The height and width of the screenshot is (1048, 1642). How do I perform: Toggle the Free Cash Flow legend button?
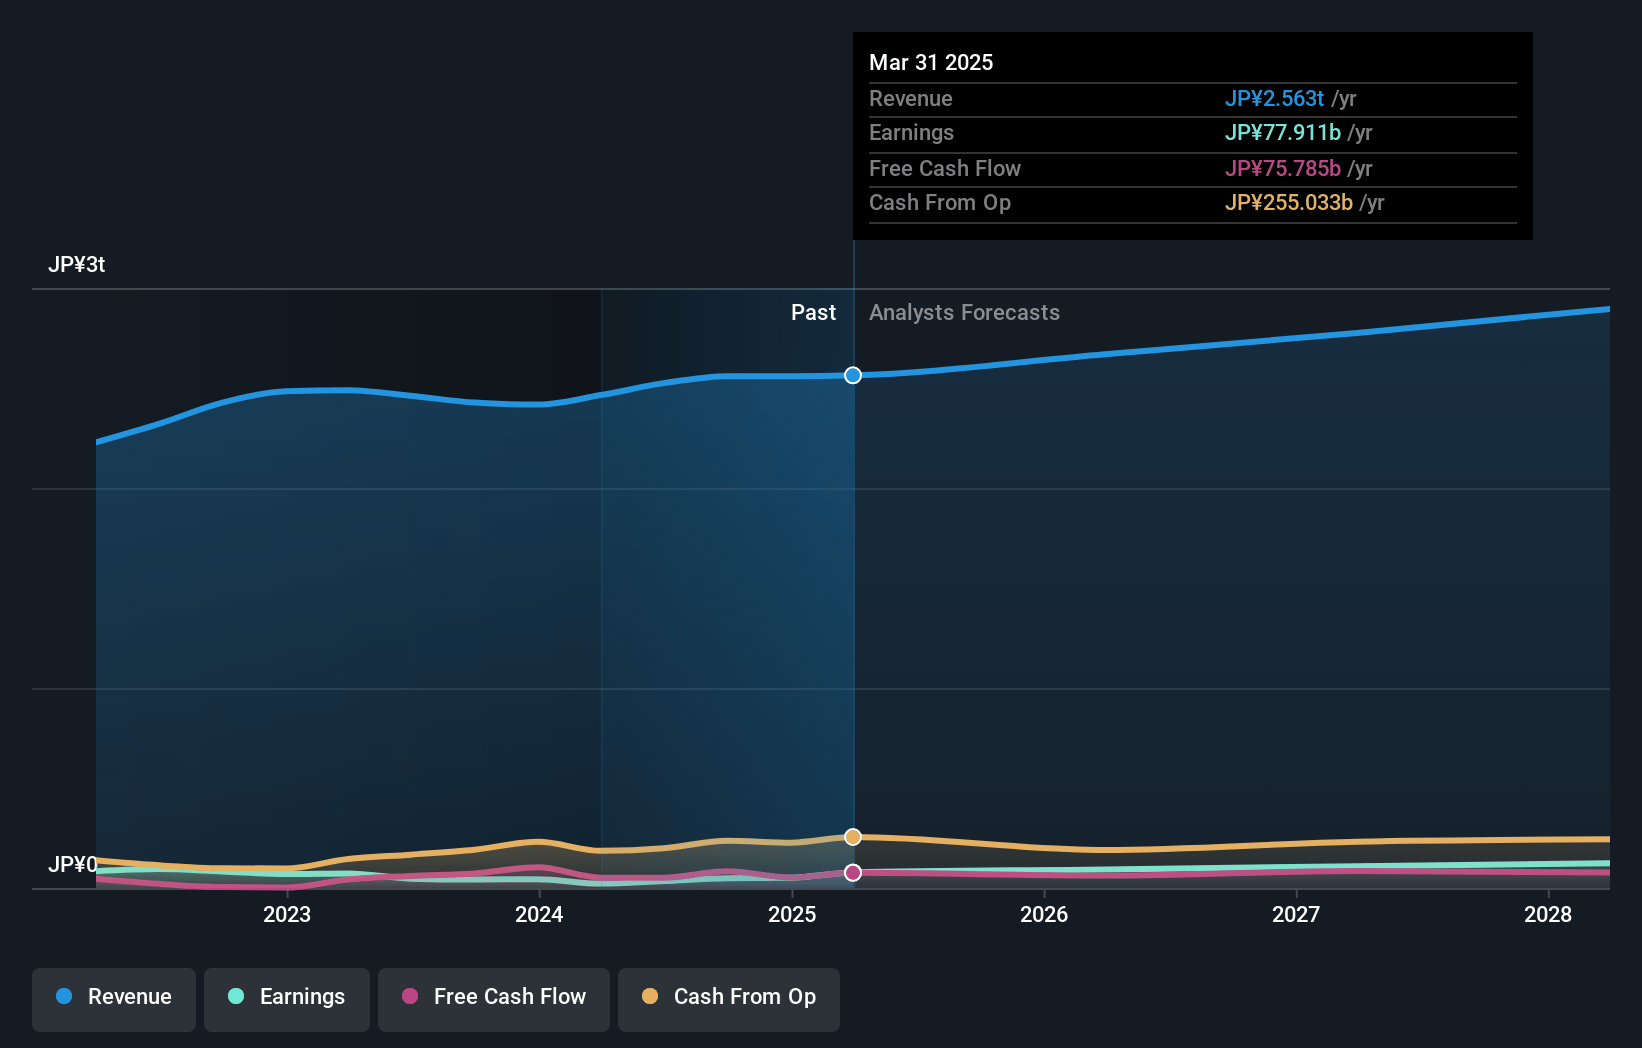point(494,999)
